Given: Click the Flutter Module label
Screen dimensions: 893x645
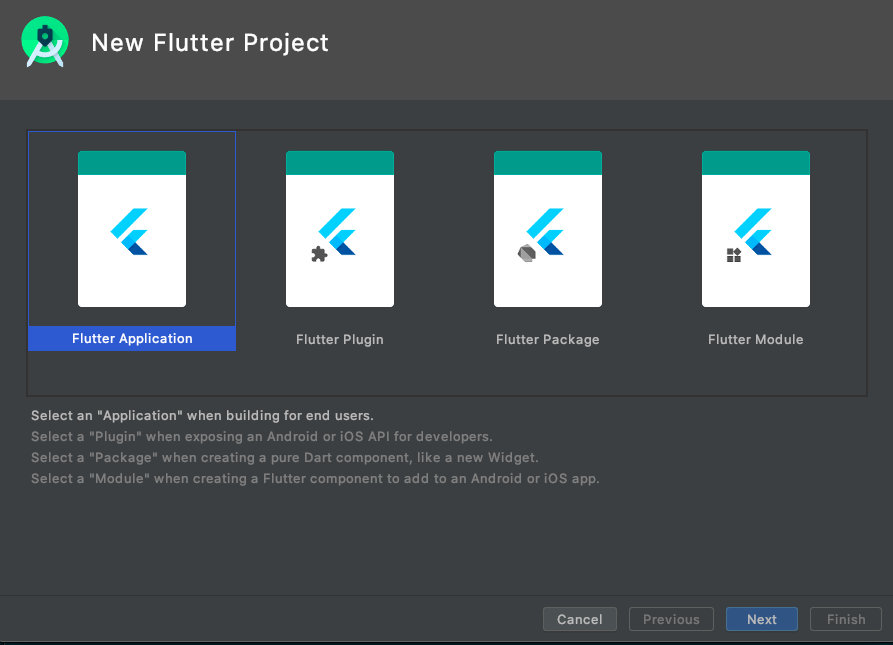Looking at the screenshot, I should [x=756, y=339].
